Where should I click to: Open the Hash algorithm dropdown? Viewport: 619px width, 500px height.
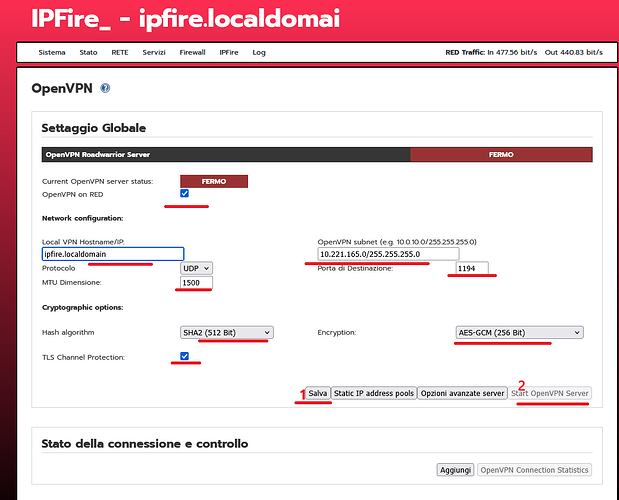(x=227, y=333)
